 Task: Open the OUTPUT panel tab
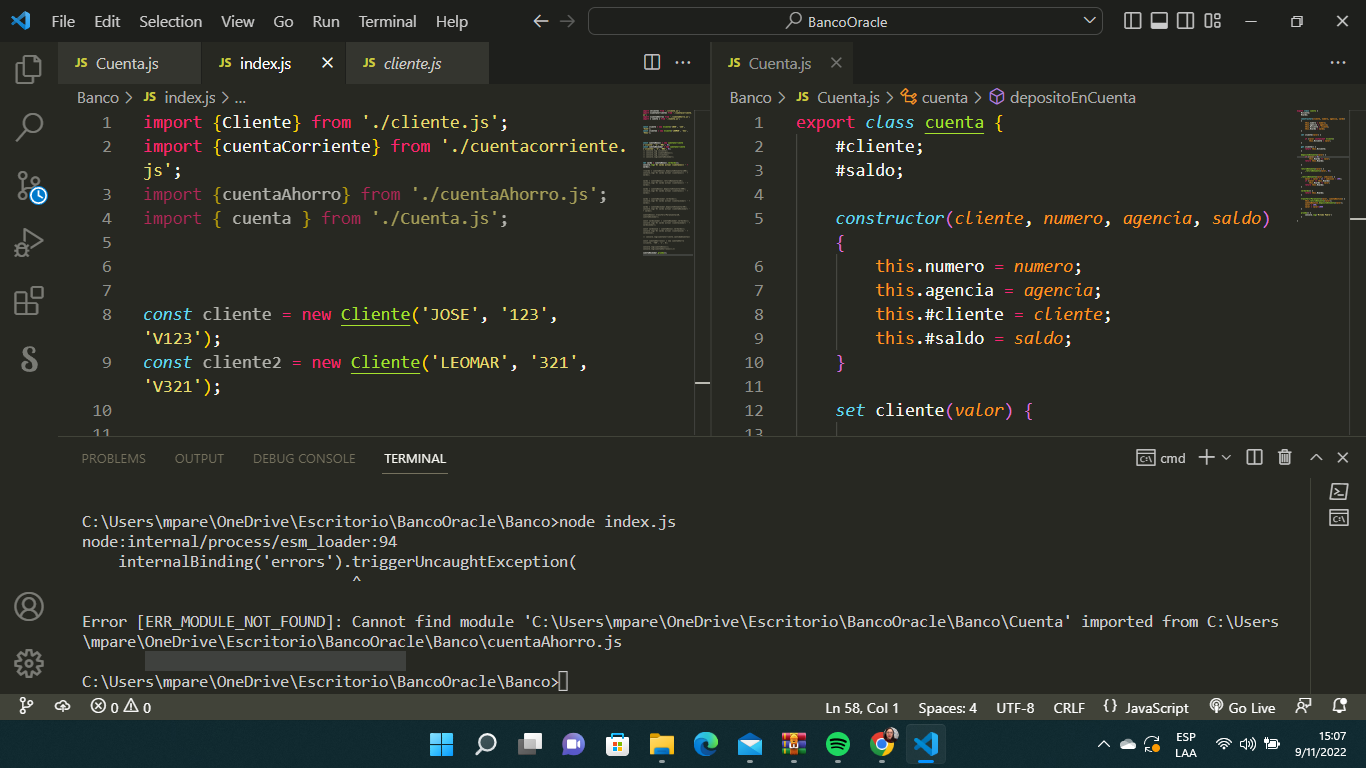(199, 458)
